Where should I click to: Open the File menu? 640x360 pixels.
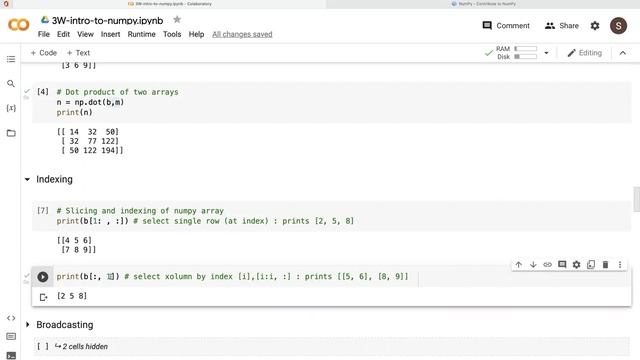[x=44, y=34]
